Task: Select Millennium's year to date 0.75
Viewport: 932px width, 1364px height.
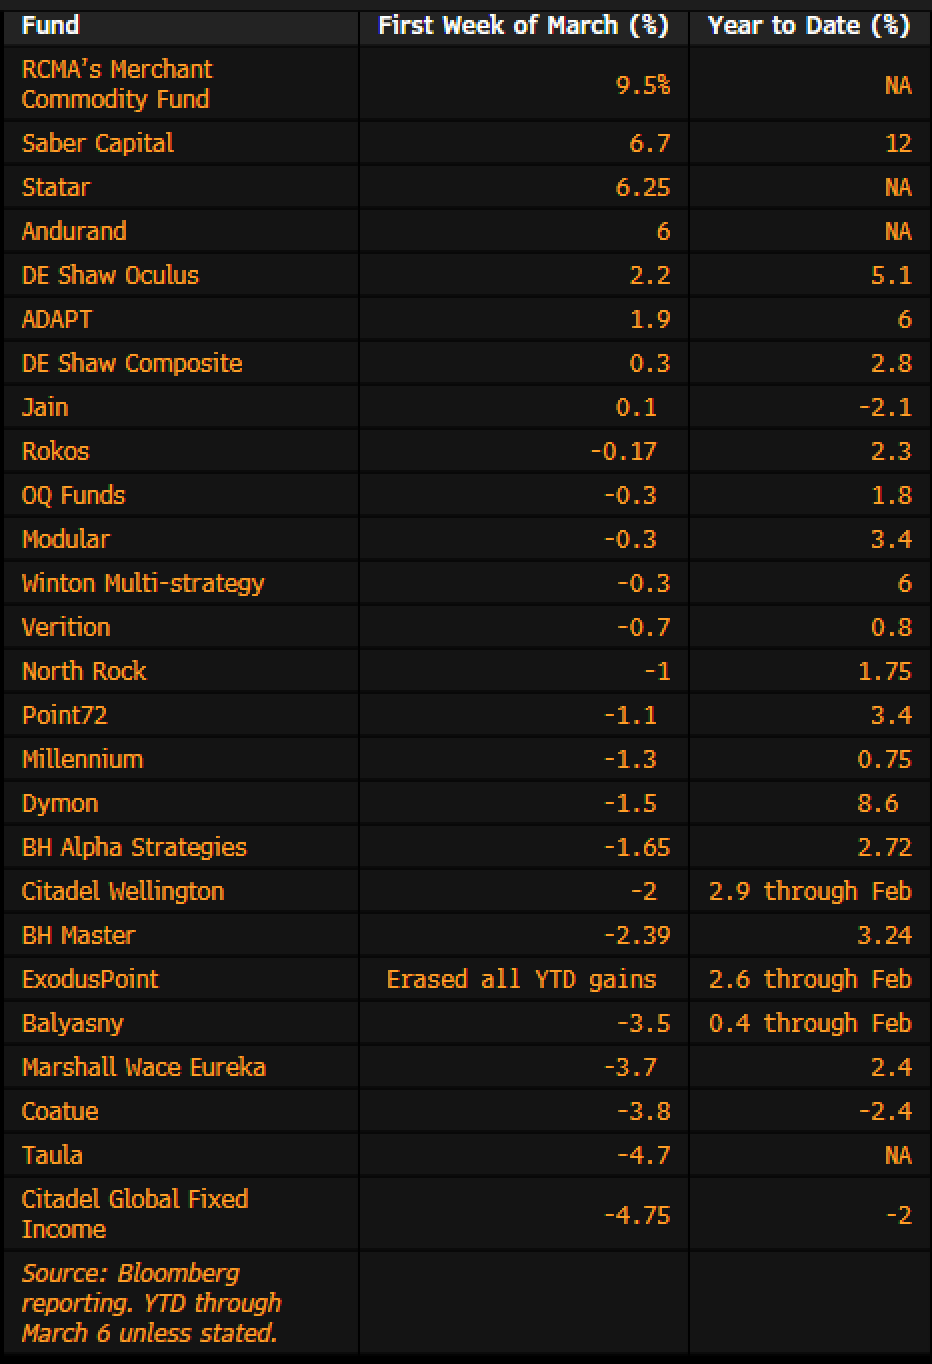Action: point(884,759)
